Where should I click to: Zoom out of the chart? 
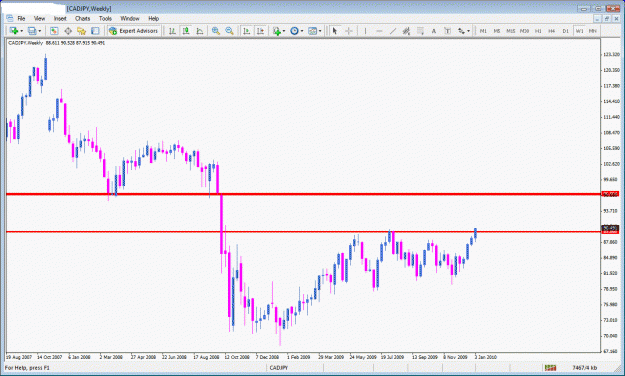(229, 31)
